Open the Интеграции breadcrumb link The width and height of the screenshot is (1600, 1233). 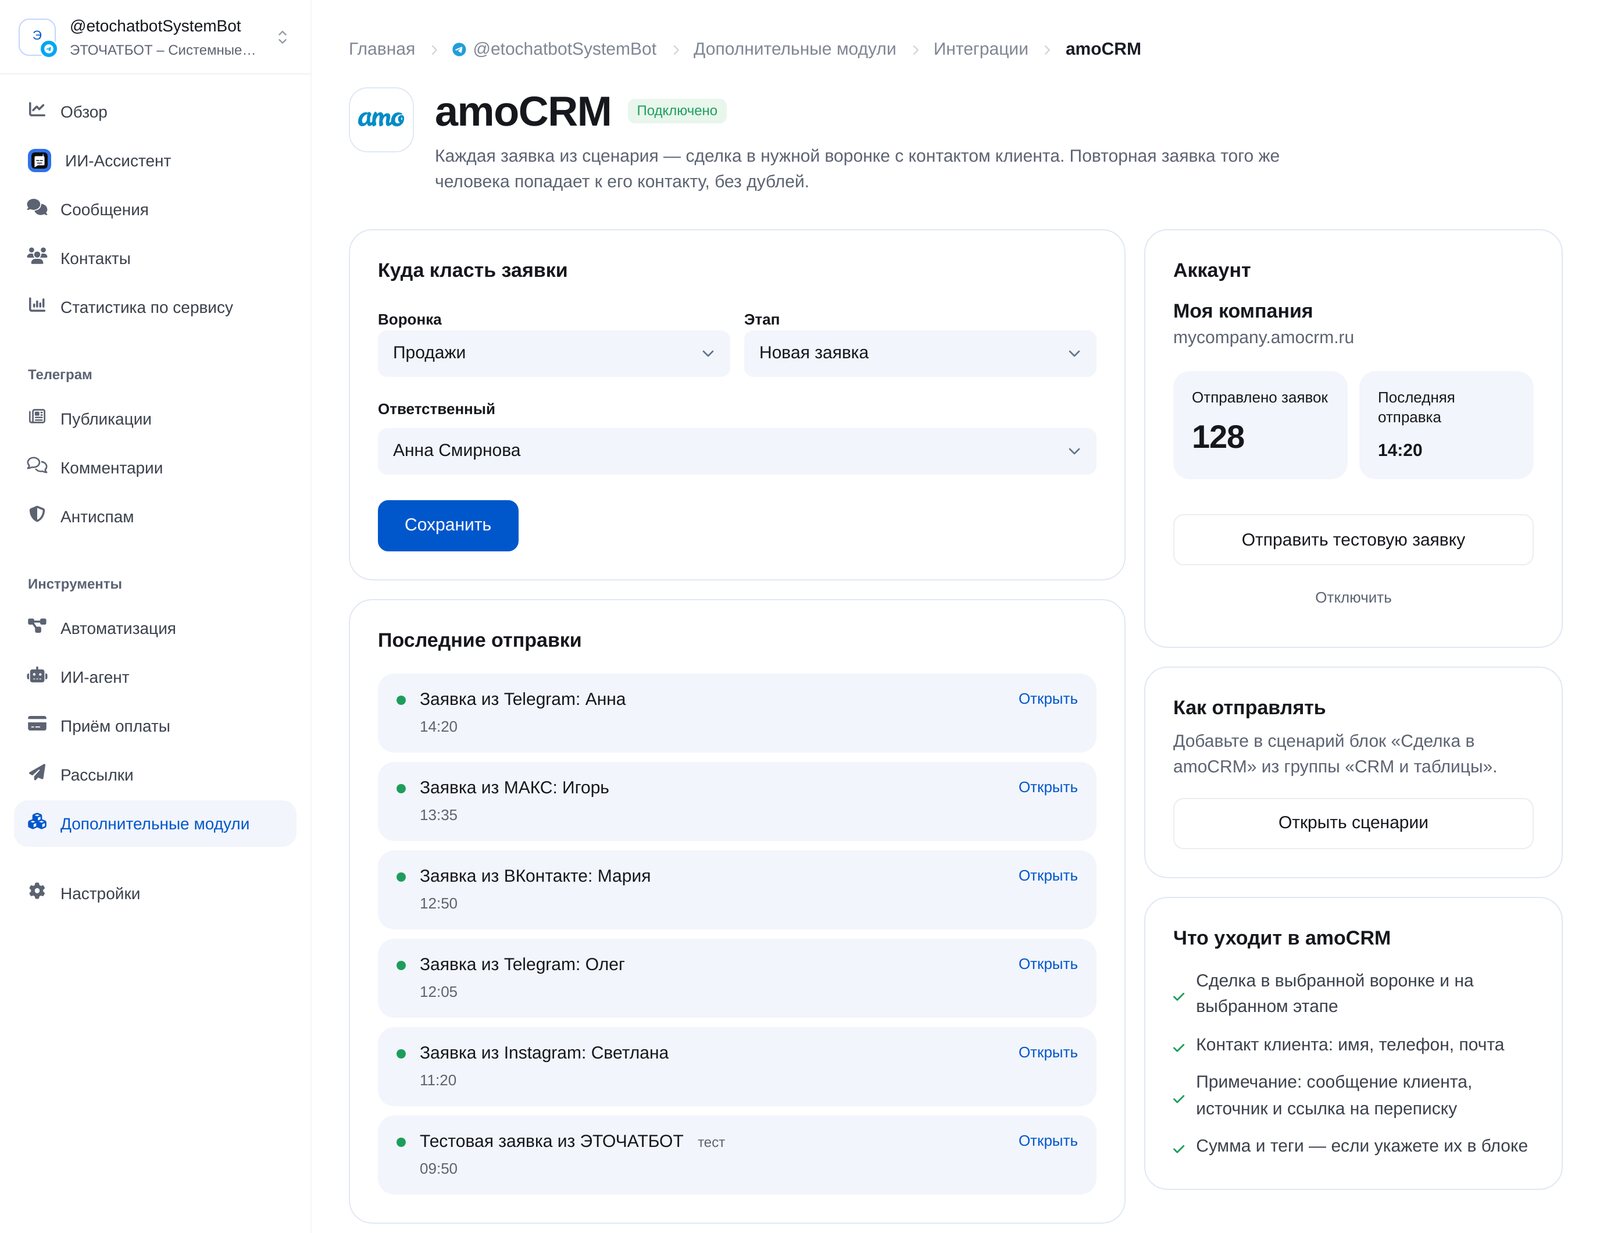[x=980, y=49]
